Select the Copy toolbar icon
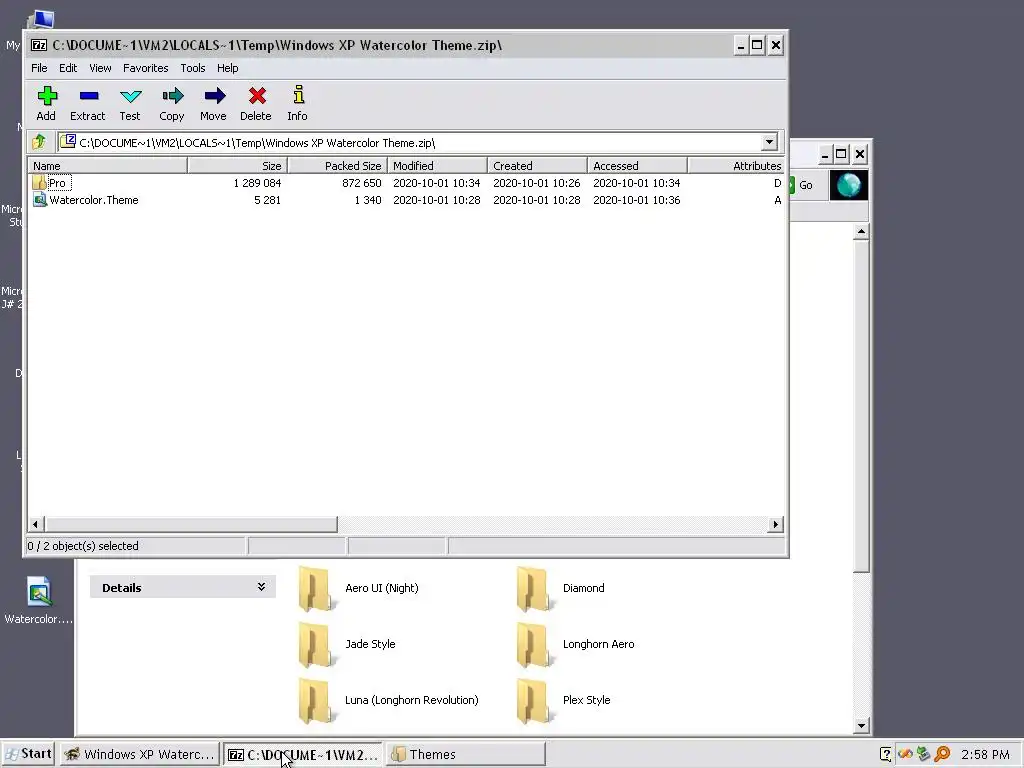Viewport: 1024px width, 768px height. 172,96
